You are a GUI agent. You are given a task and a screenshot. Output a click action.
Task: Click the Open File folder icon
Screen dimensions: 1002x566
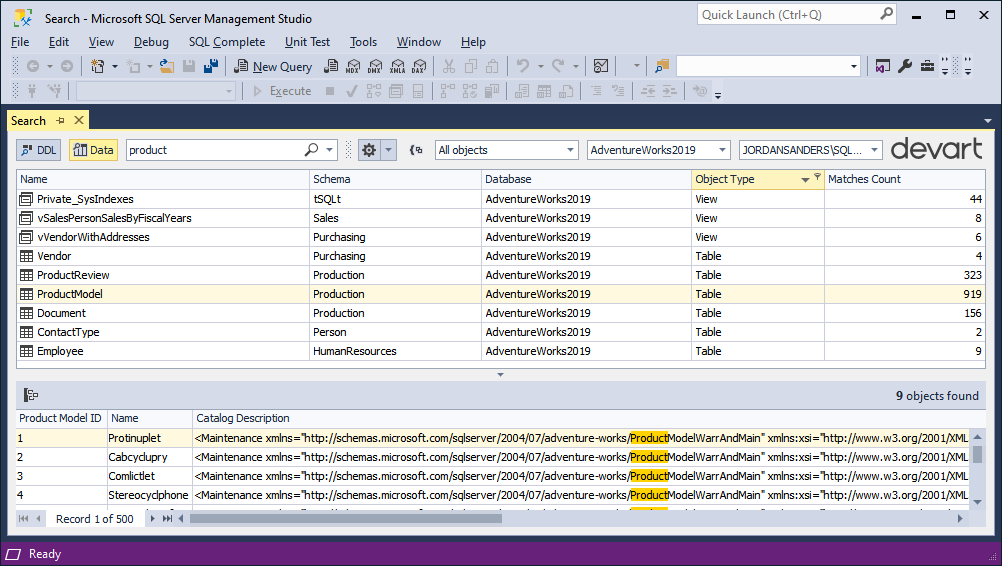167,66
